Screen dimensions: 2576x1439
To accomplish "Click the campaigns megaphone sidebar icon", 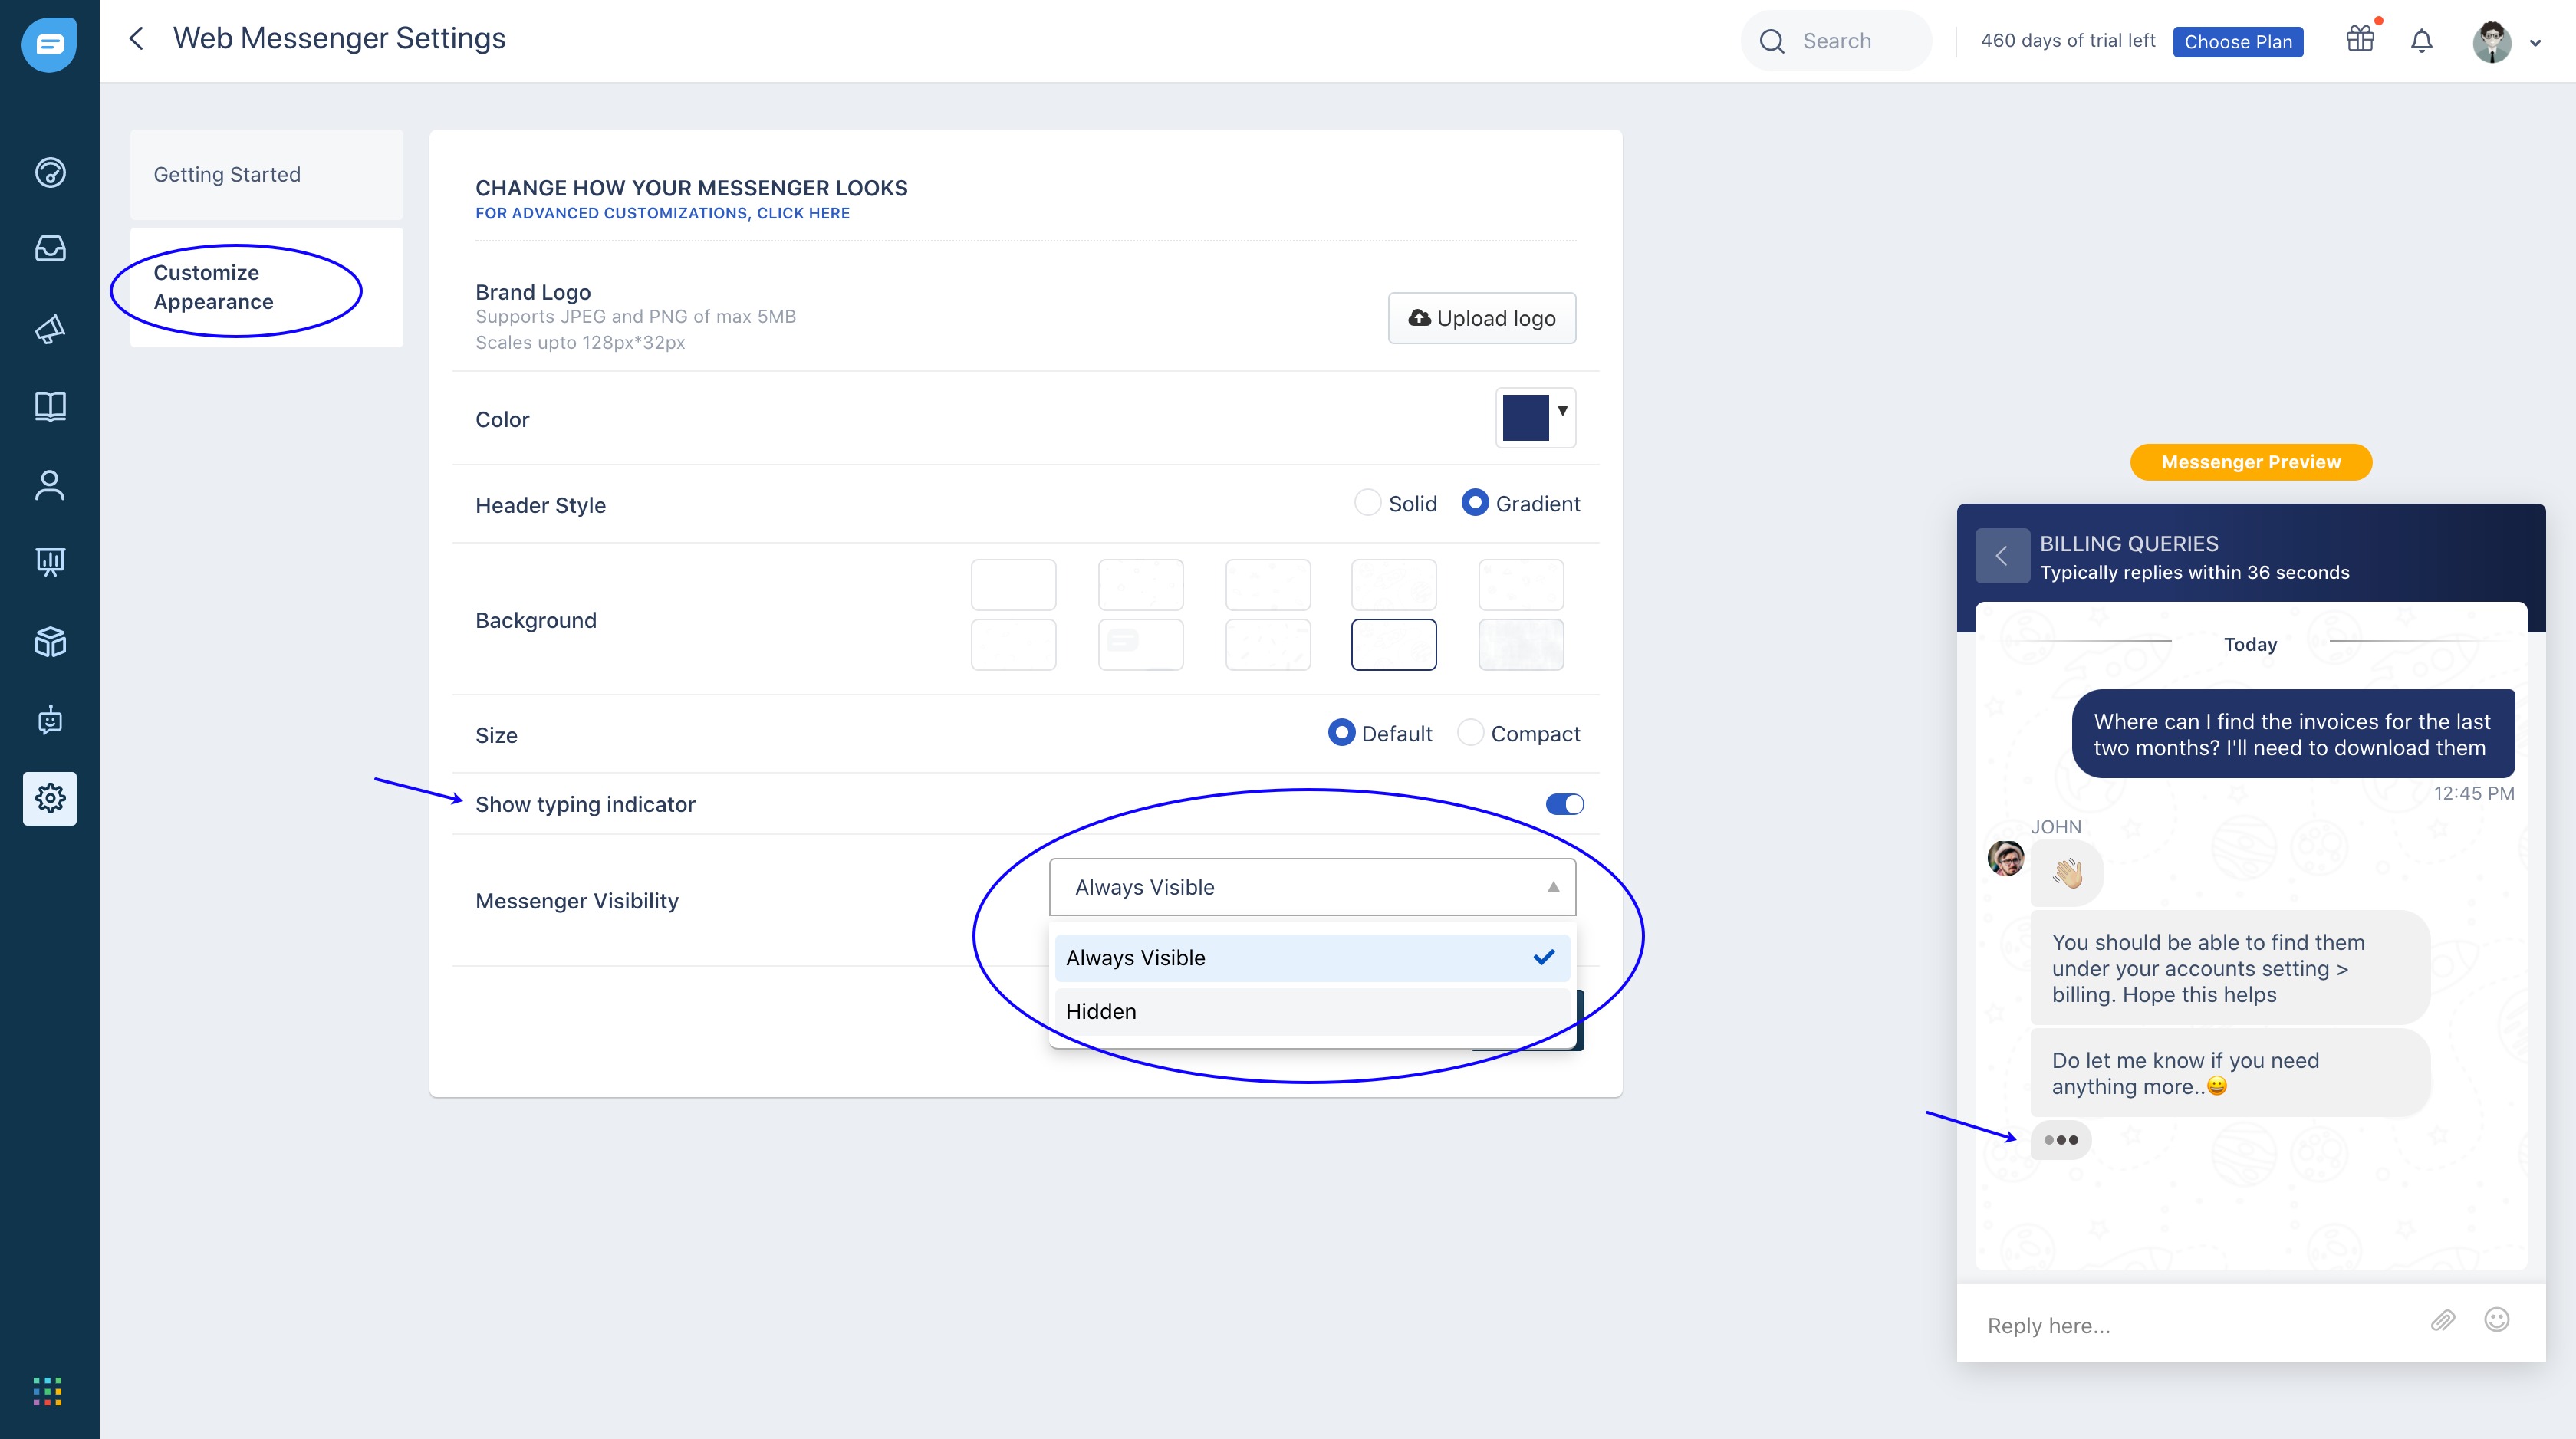I will (50, 328).
